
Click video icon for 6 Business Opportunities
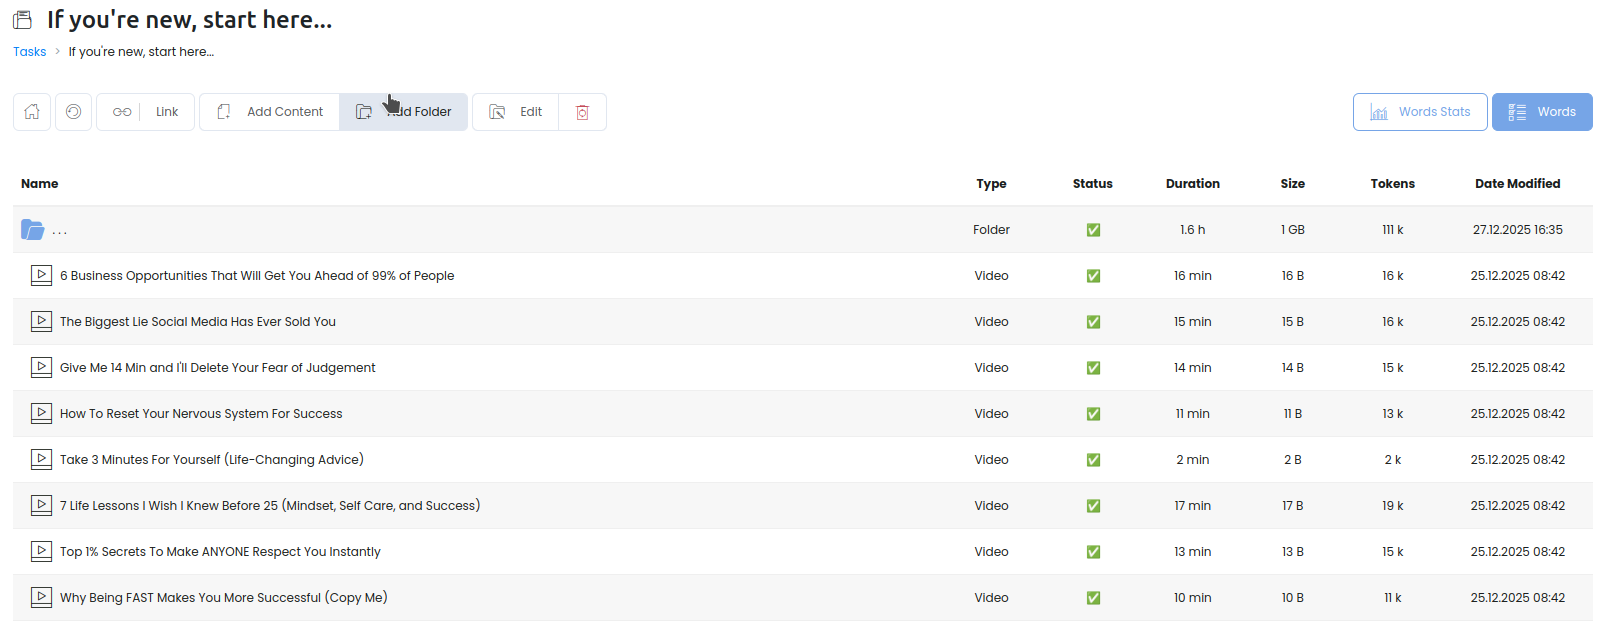tap(41, 275)
